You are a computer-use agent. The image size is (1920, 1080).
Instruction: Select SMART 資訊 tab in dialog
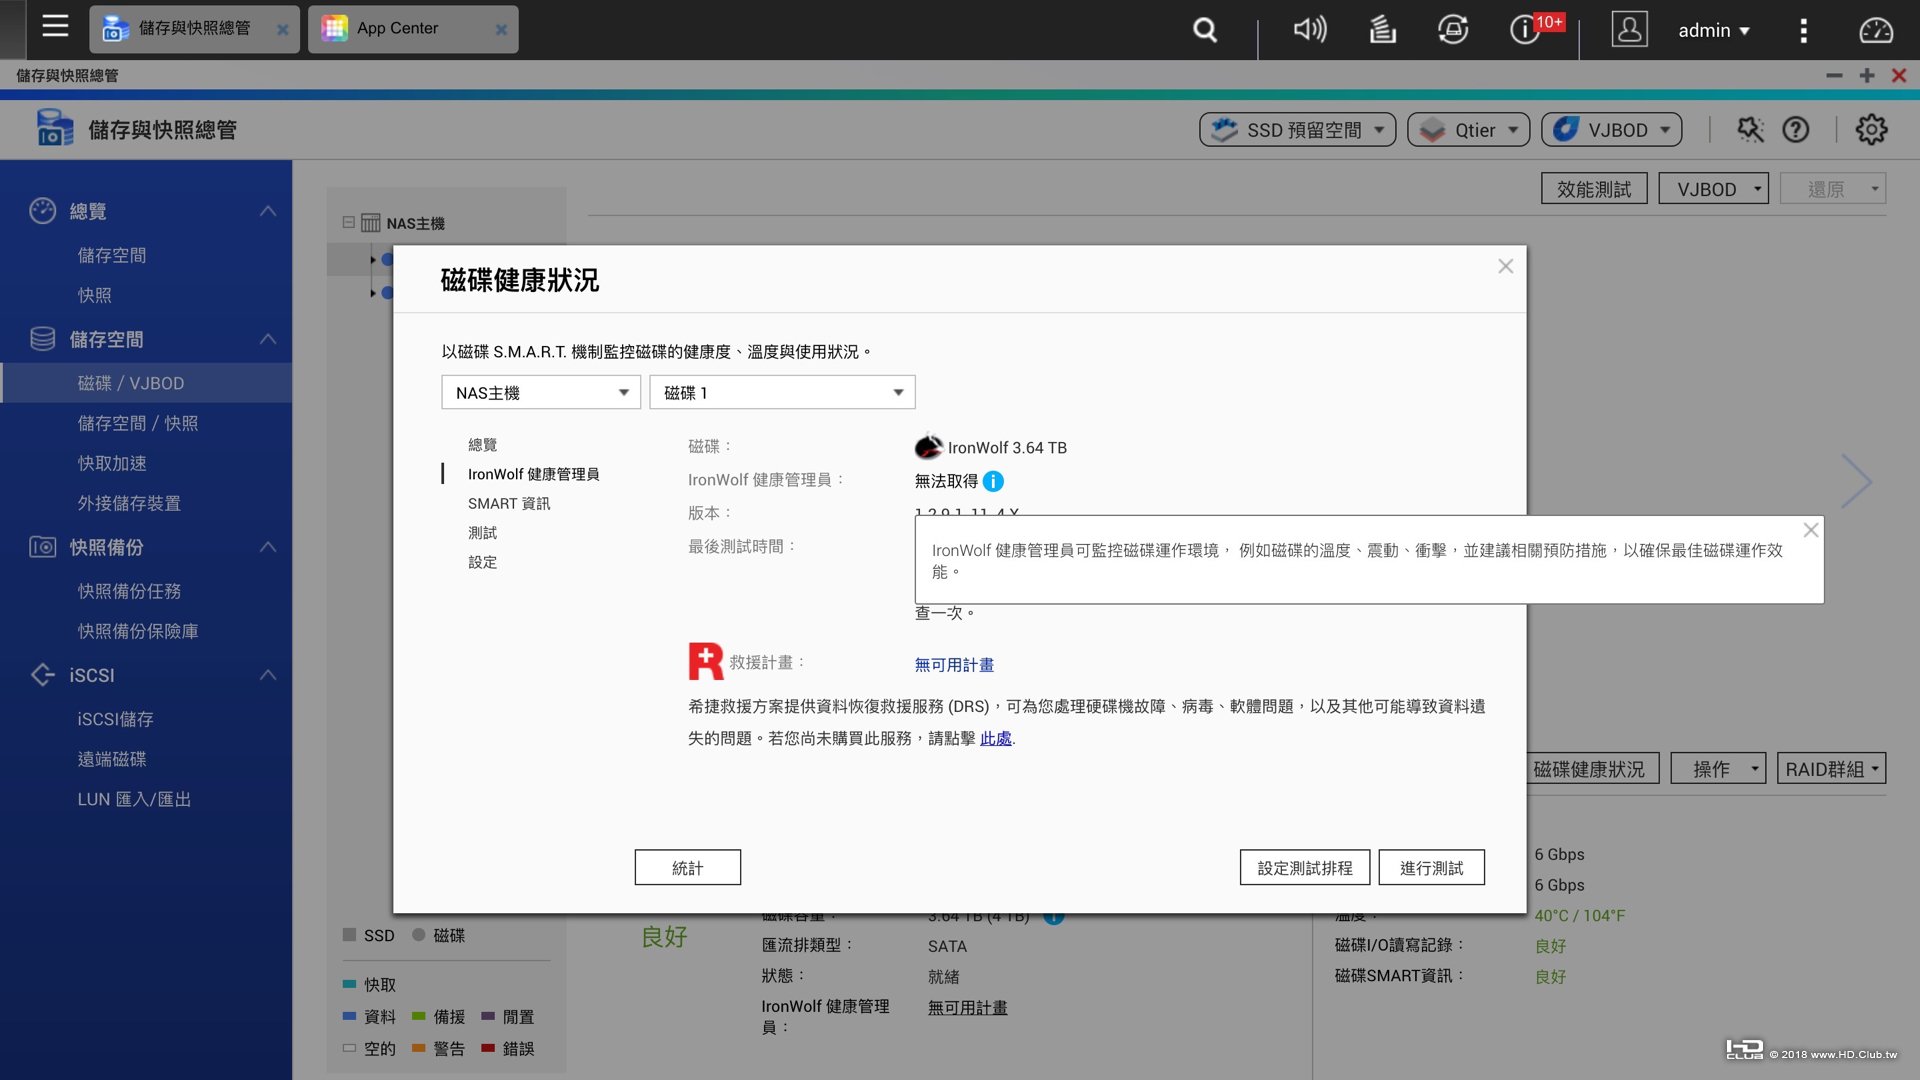click(x=508, y=502)
